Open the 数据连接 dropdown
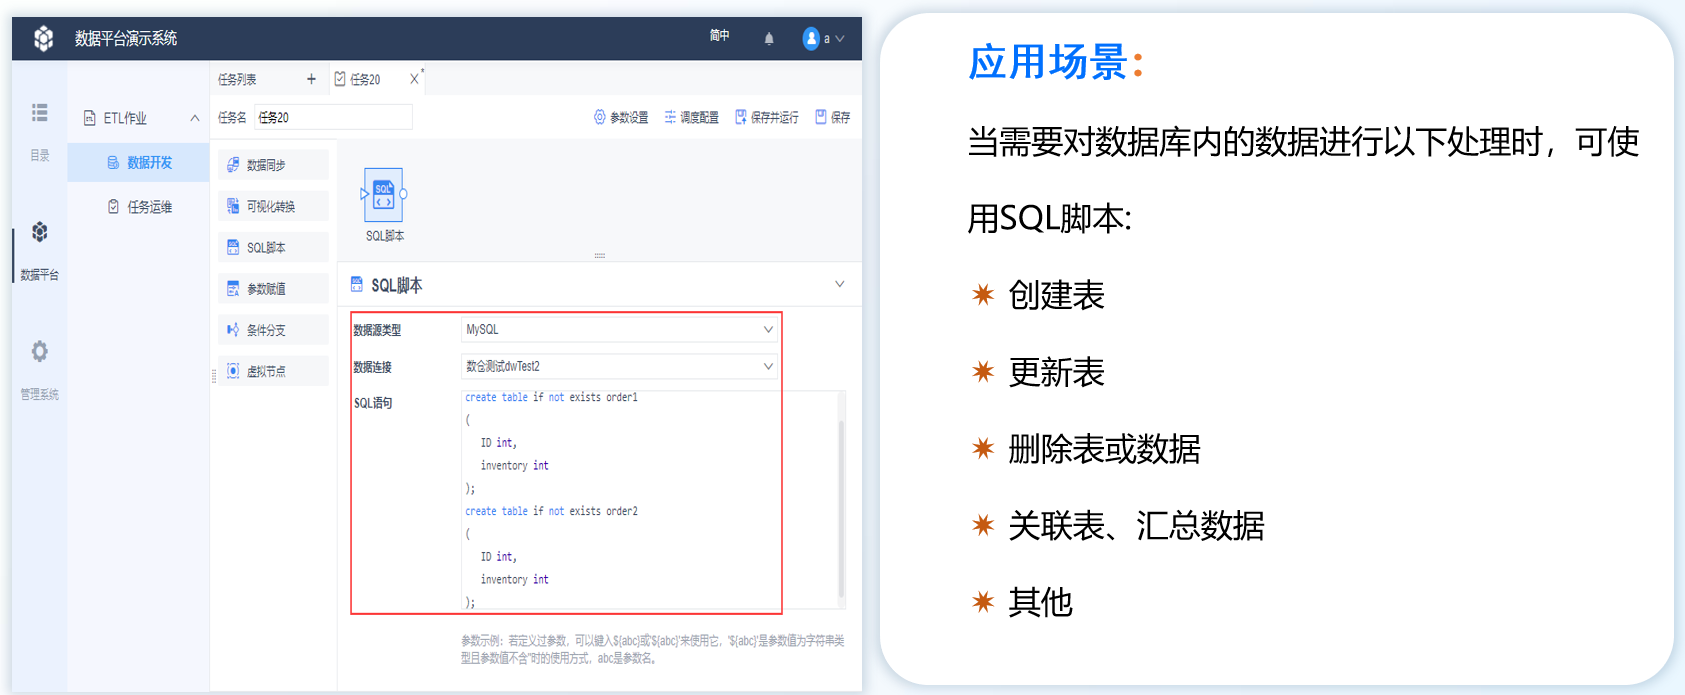 pyautogui.click(x=619, y=366)
